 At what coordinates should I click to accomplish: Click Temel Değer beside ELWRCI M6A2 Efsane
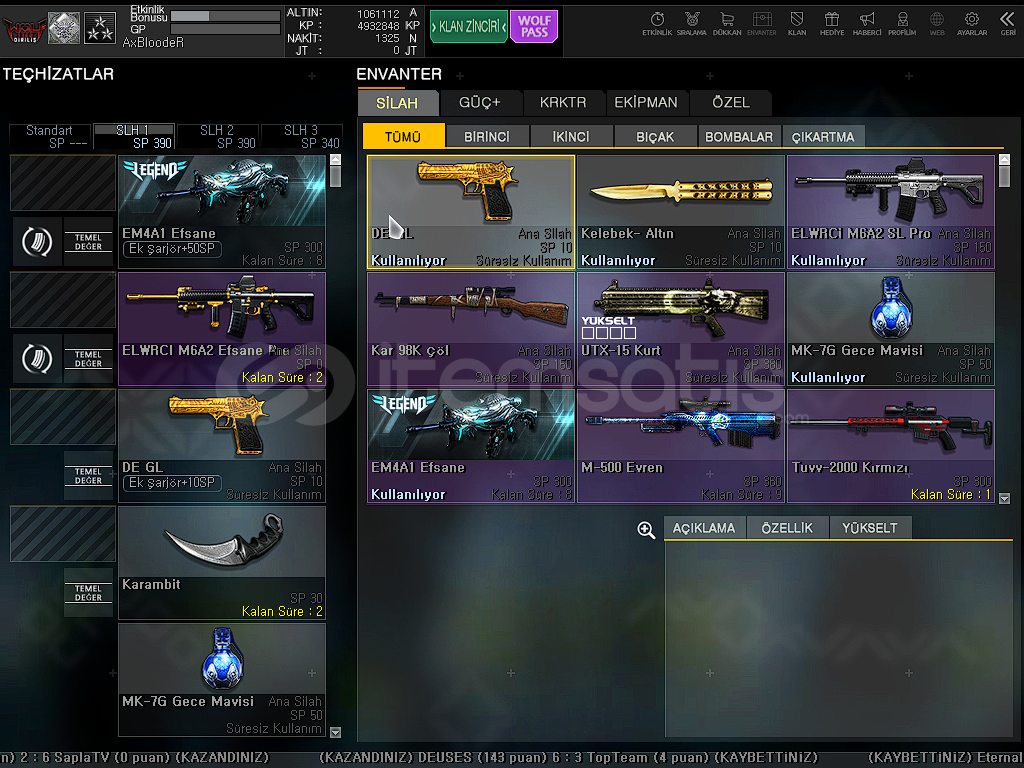[x=88, y=359]
